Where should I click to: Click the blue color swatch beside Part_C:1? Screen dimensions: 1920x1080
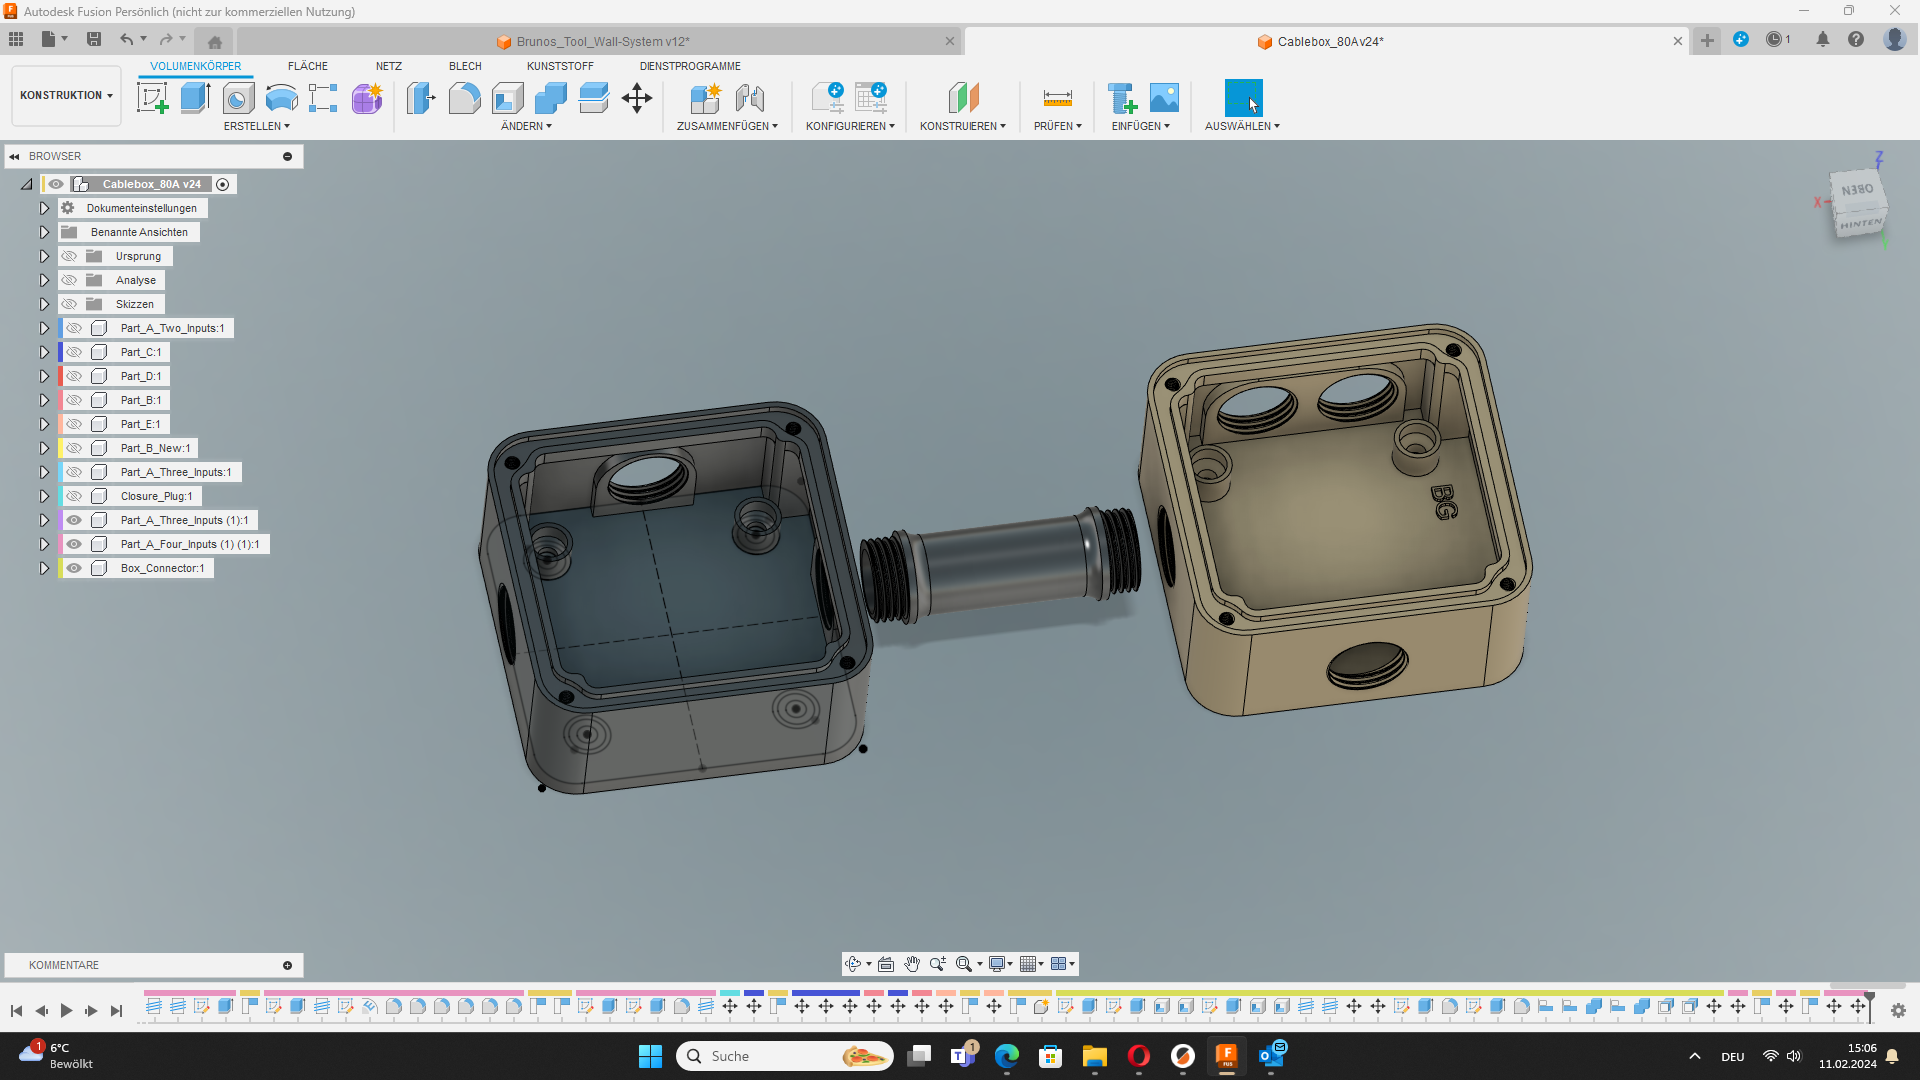click(61, 352)
